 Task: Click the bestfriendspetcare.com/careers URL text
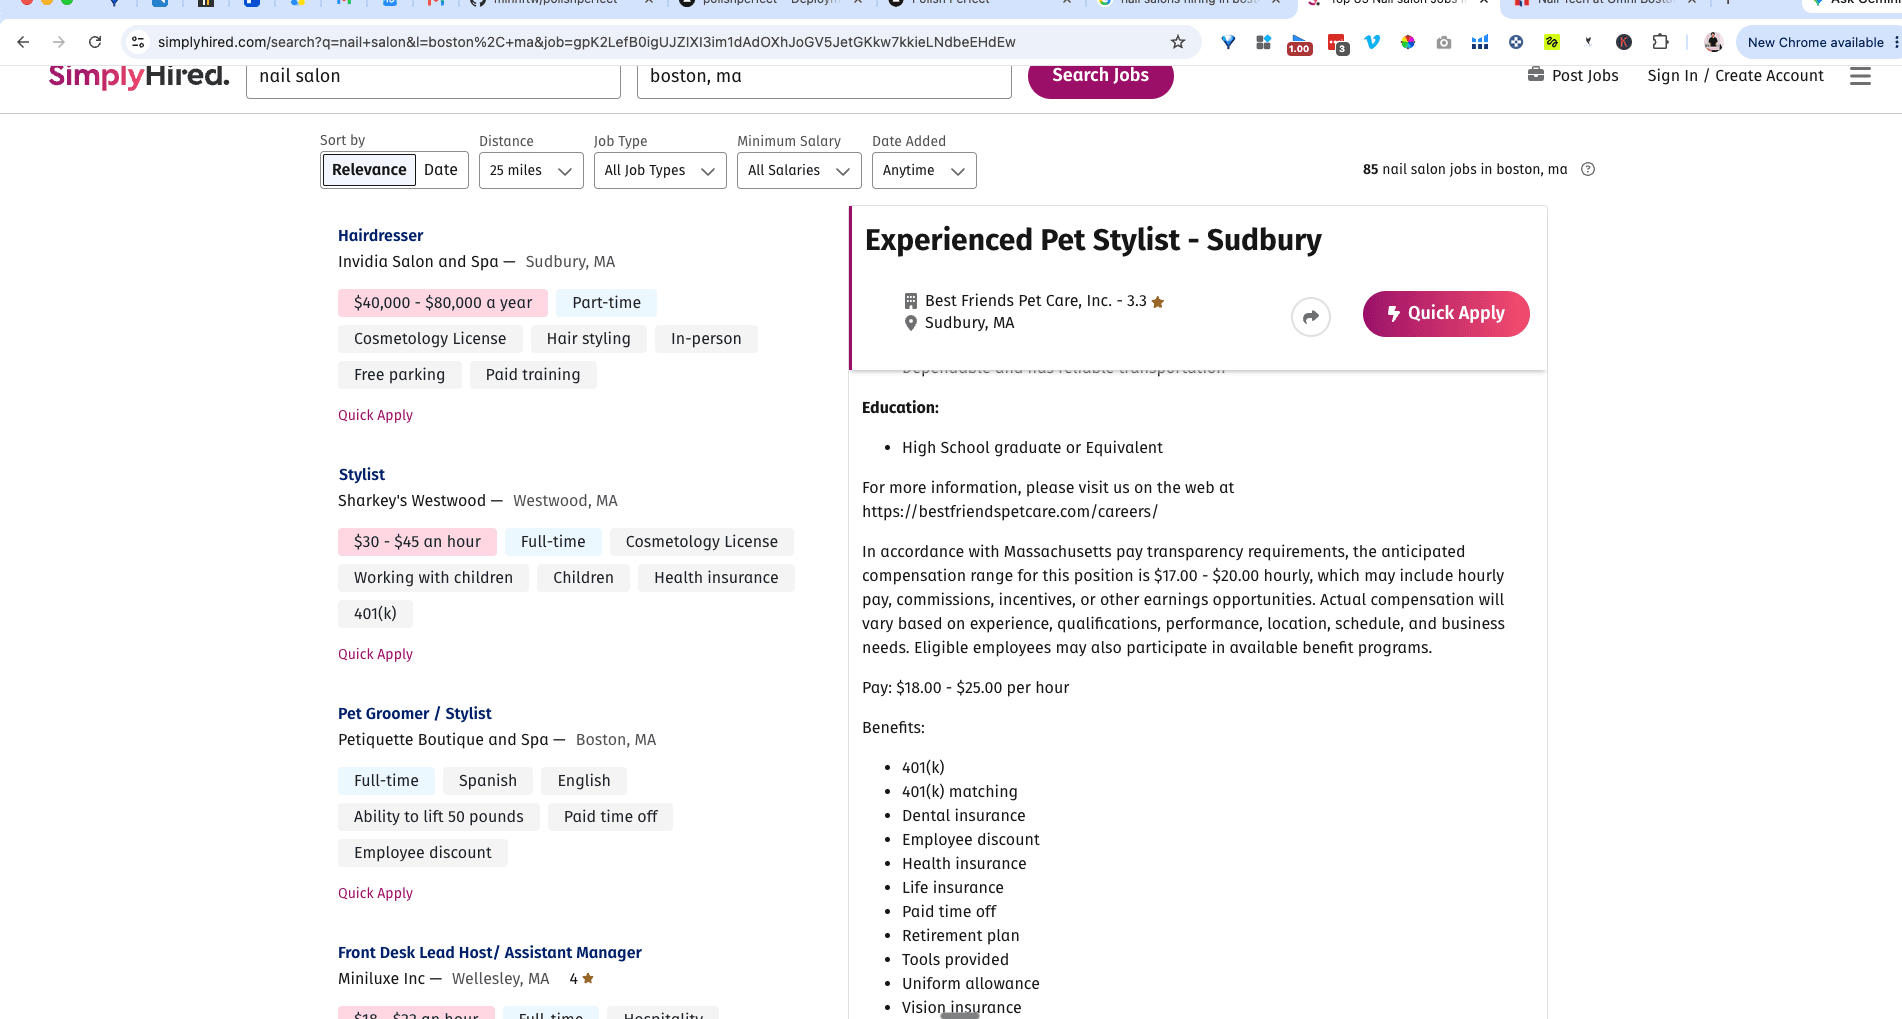1010,512
